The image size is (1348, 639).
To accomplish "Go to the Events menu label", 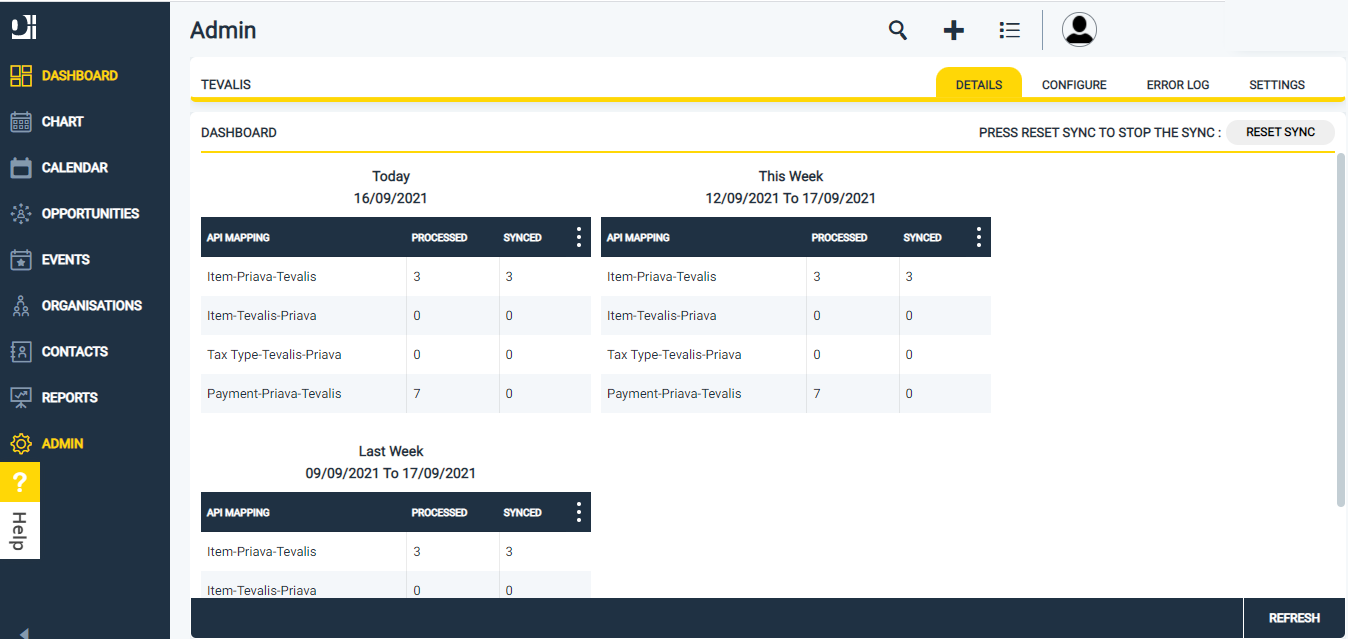I will [66, 260].
